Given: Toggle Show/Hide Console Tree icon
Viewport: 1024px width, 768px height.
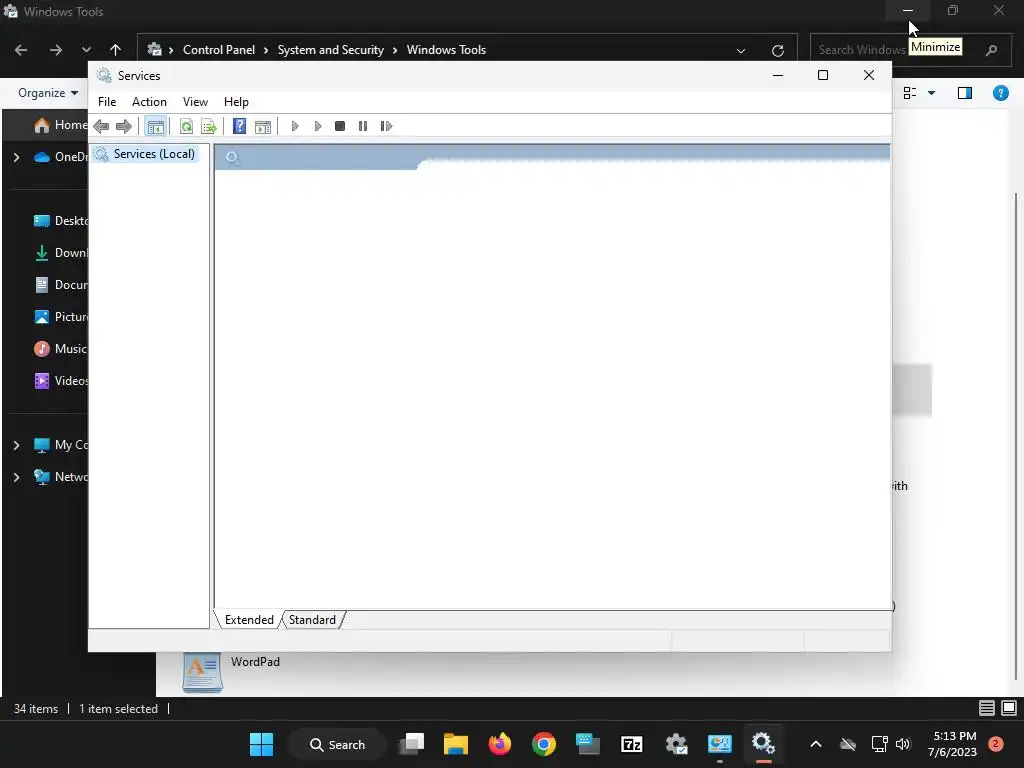Looking at the screenshot, I should point(155,126).
